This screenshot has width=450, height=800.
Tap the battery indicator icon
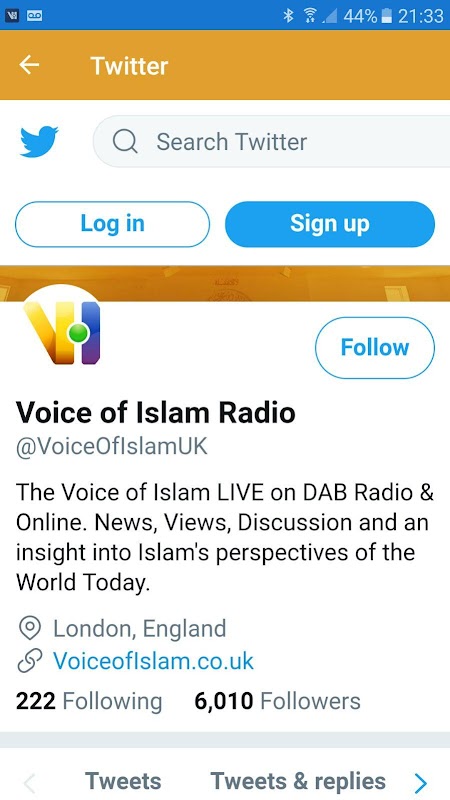coord(387,15)
